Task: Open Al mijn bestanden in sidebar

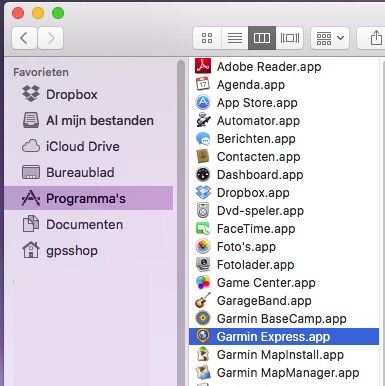Action: click(89, 120)
